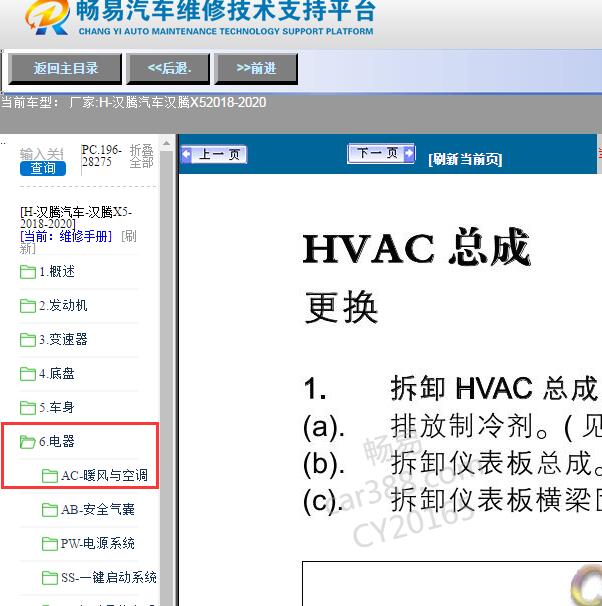Viewport: 602px width, 606px height.
Task: Open AC-暖风与空调 subfolder
Action: pyautogui.click(x=104, y=475)
